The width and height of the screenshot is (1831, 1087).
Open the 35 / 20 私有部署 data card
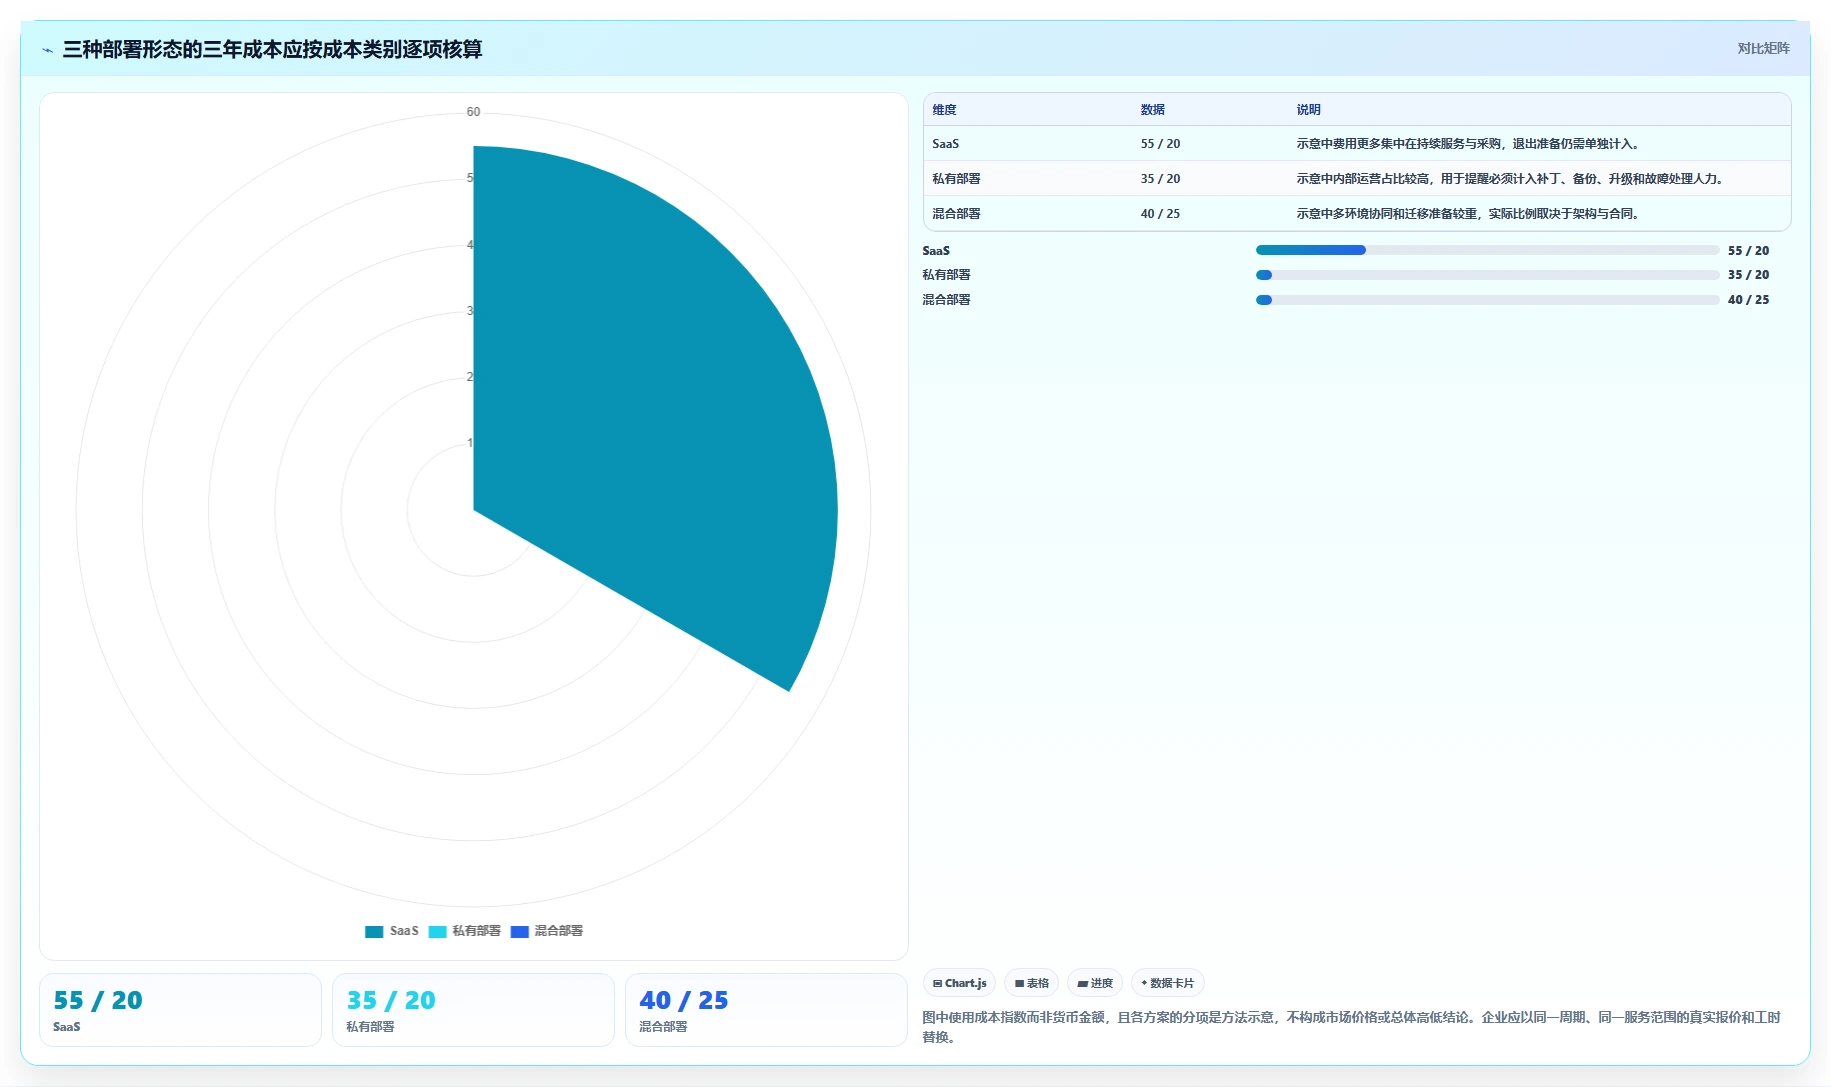tap(473, 1010)
